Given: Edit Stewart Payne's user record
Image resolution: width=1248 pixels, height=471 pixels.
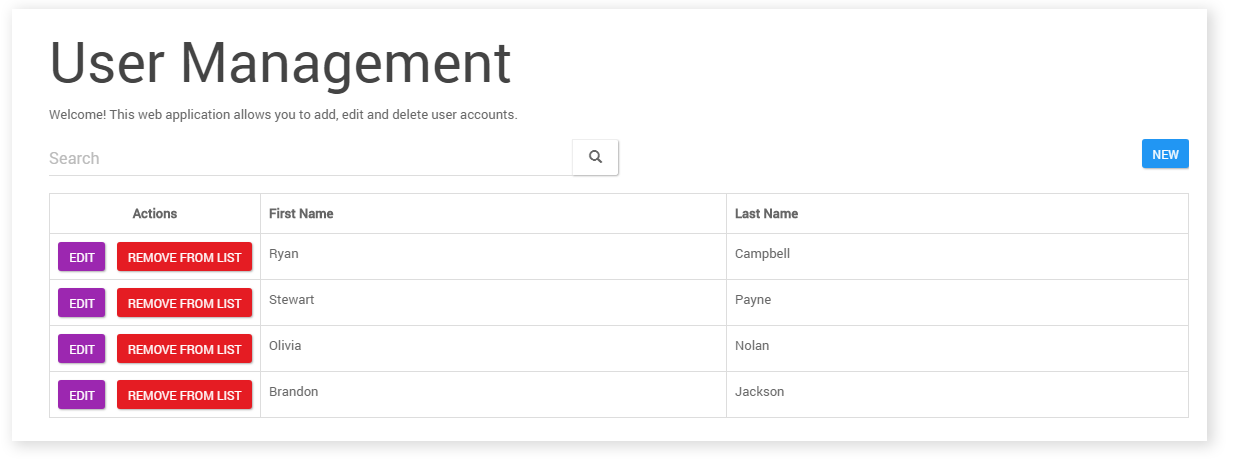Looking at the screenshot, I should 82,303.
